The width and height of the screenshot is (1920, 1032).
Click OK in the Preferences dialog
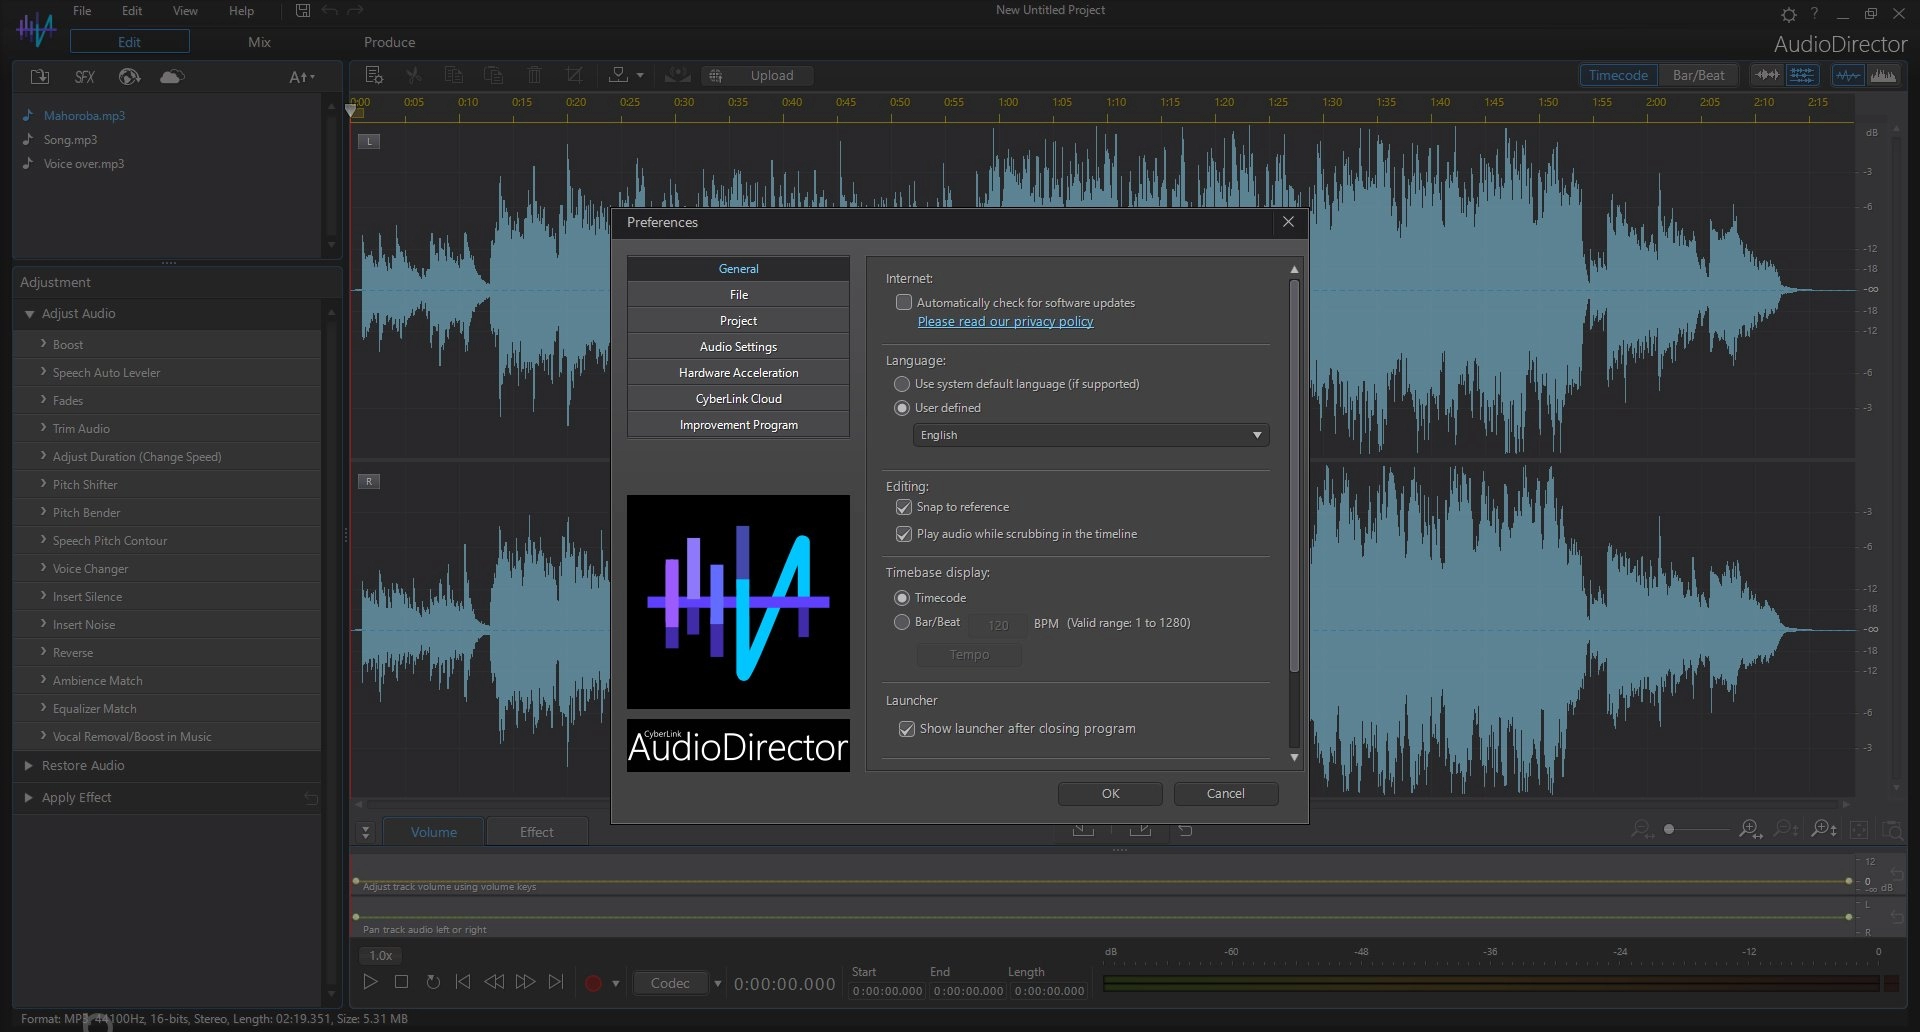tap(1110, 793)
